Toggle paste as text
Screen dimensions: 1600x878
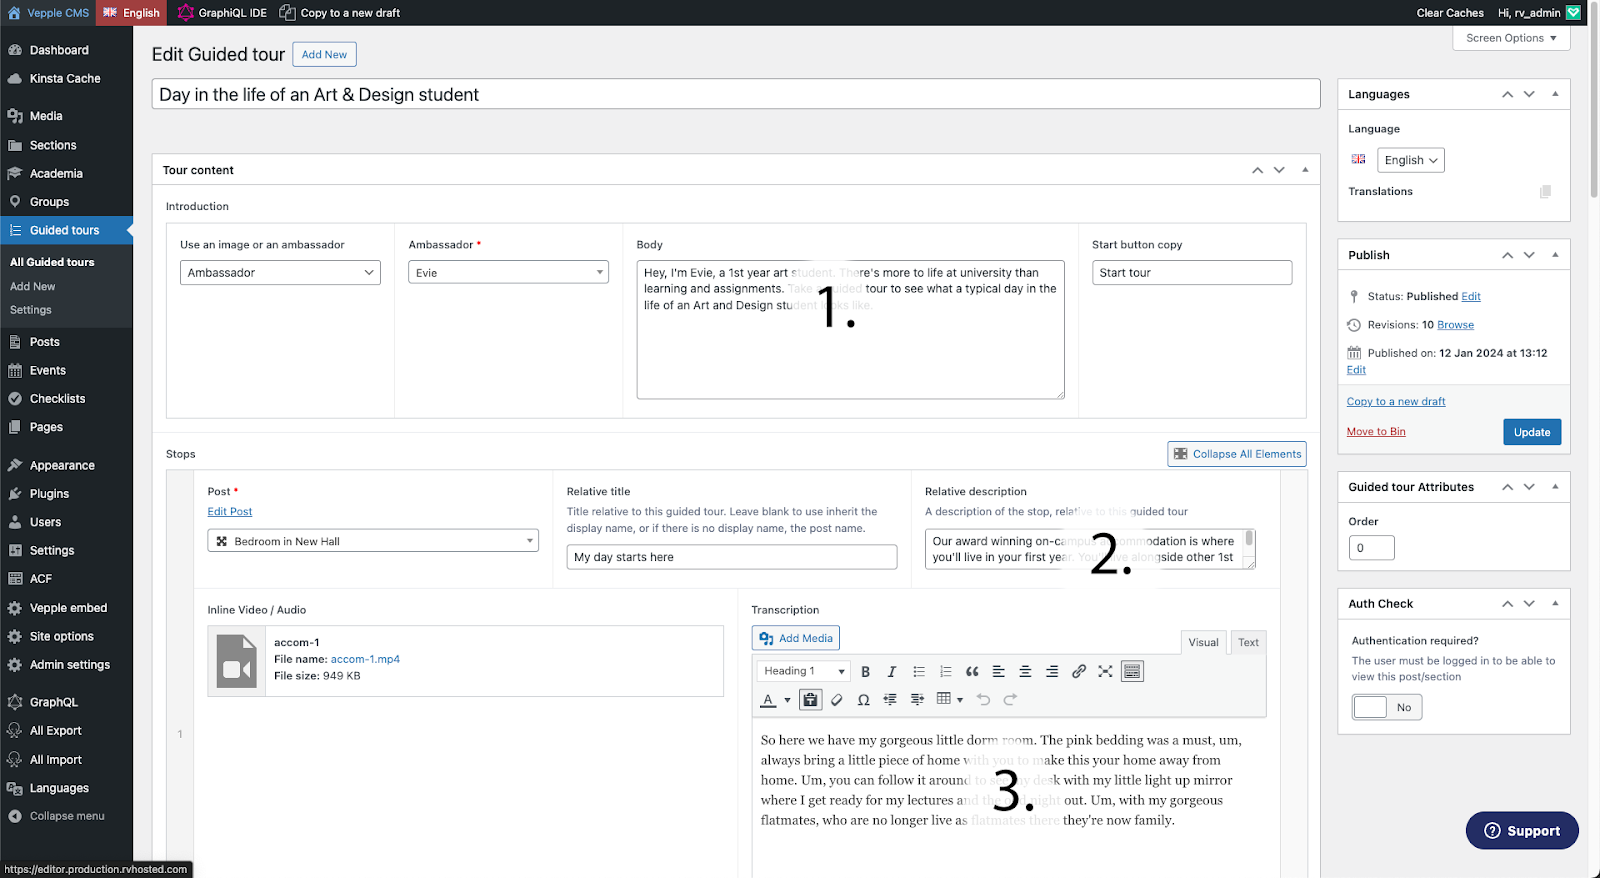(x=811, y=700)
